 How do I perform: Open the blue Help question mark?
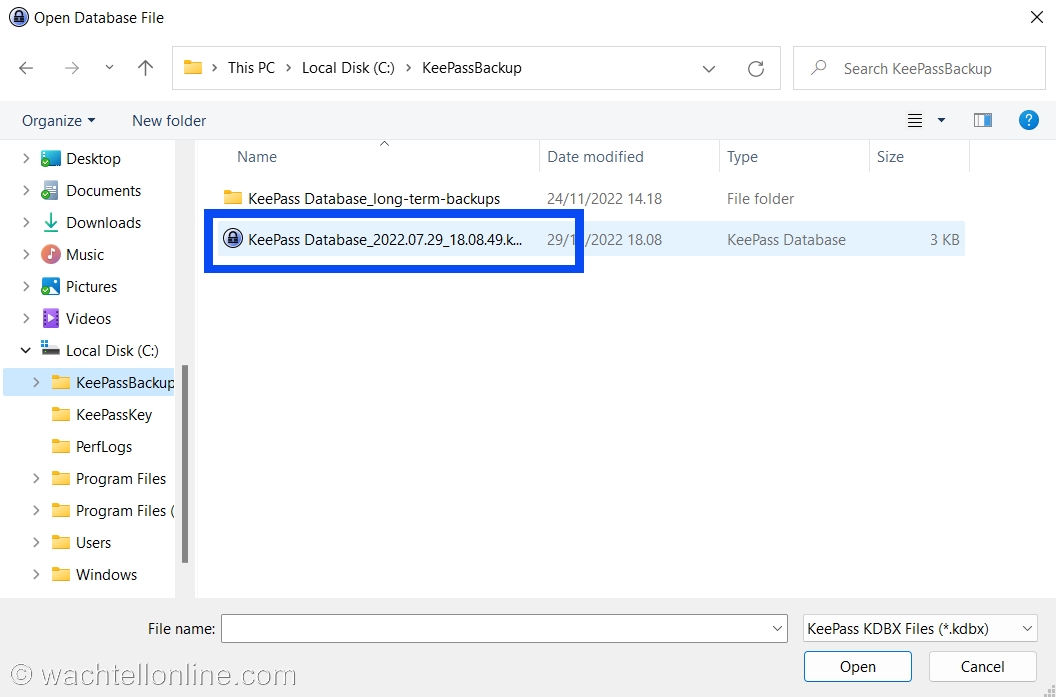(x=1029, y=120)
